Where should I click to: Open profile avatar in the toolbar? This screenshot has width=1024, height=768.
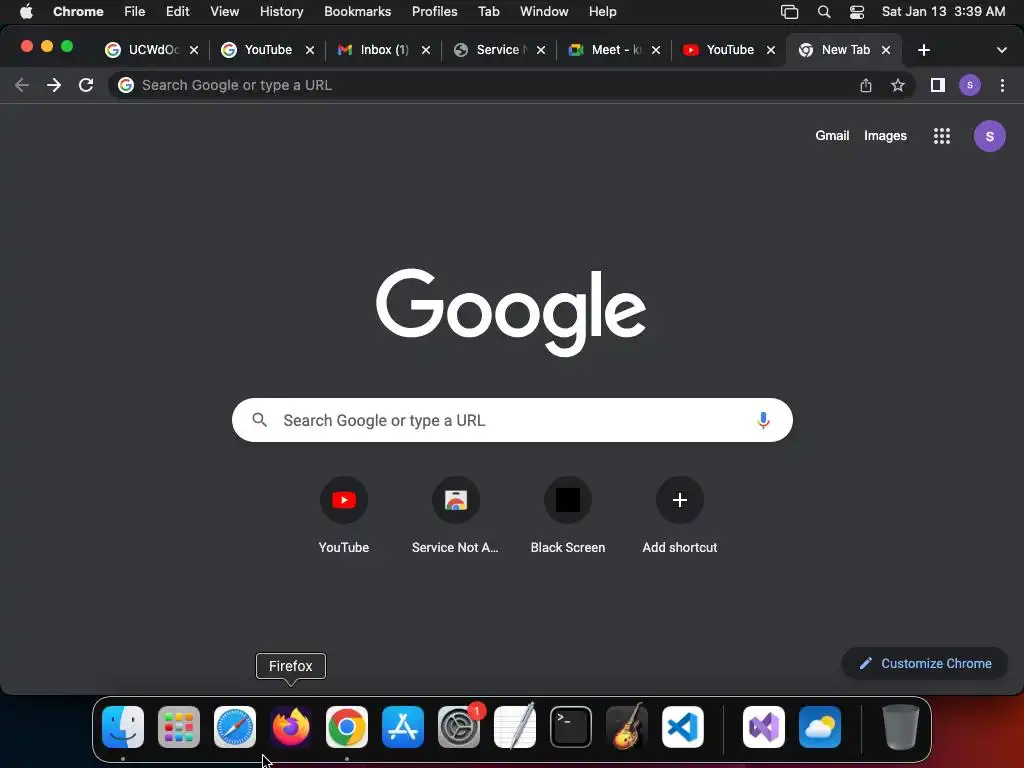[x=970, y=85]
